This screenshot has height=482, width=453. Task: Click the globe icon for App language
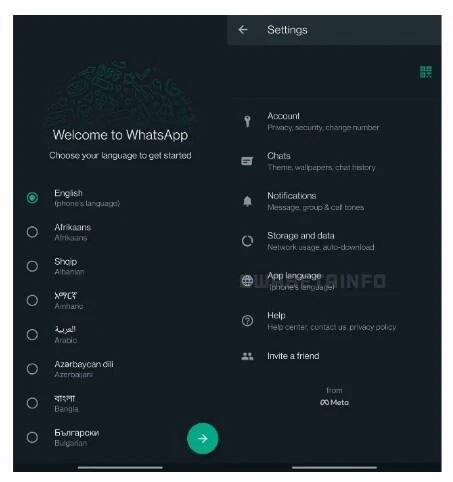[247, 281]
